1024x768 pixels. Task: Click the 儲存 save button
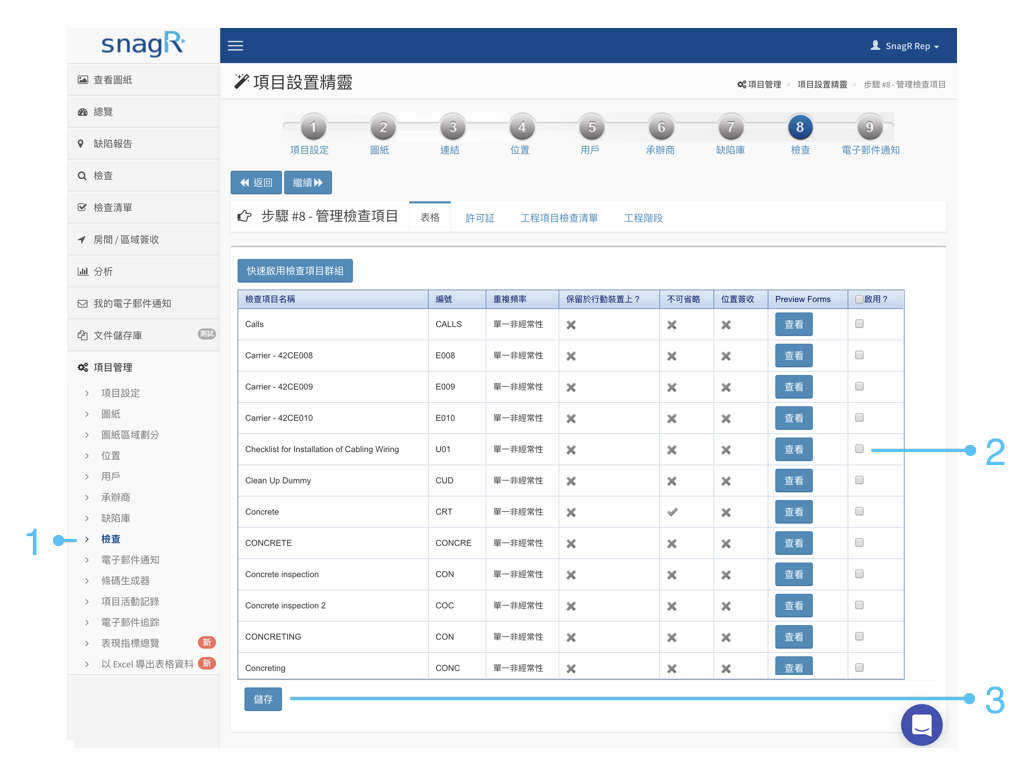(x=263, y=699)
